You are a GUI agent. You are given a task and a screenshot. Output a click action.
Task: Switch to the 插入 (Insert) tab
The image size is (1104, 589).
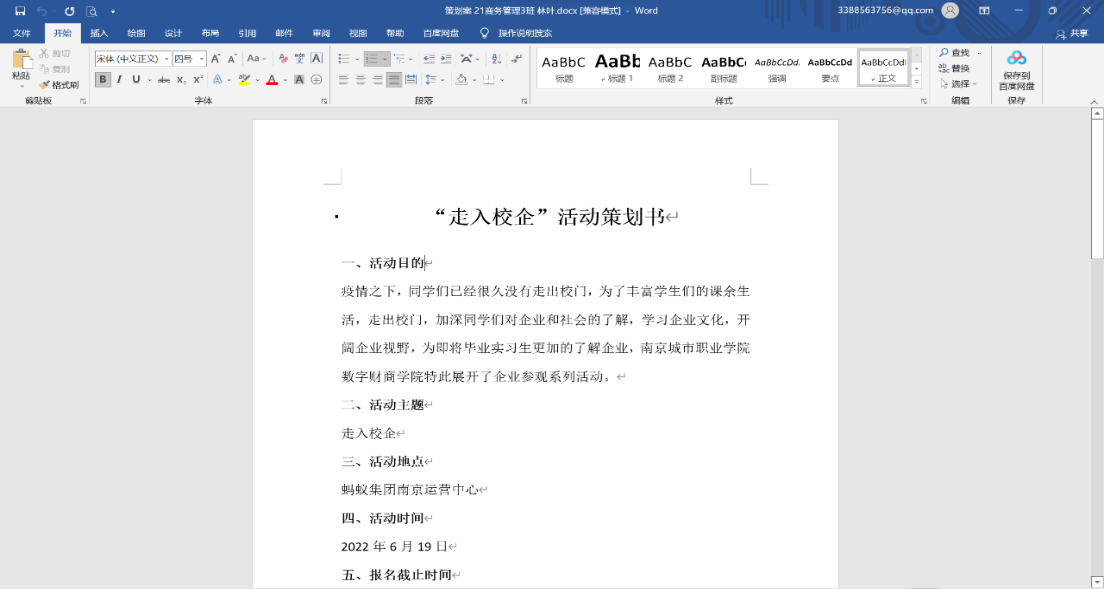[99, 33]
